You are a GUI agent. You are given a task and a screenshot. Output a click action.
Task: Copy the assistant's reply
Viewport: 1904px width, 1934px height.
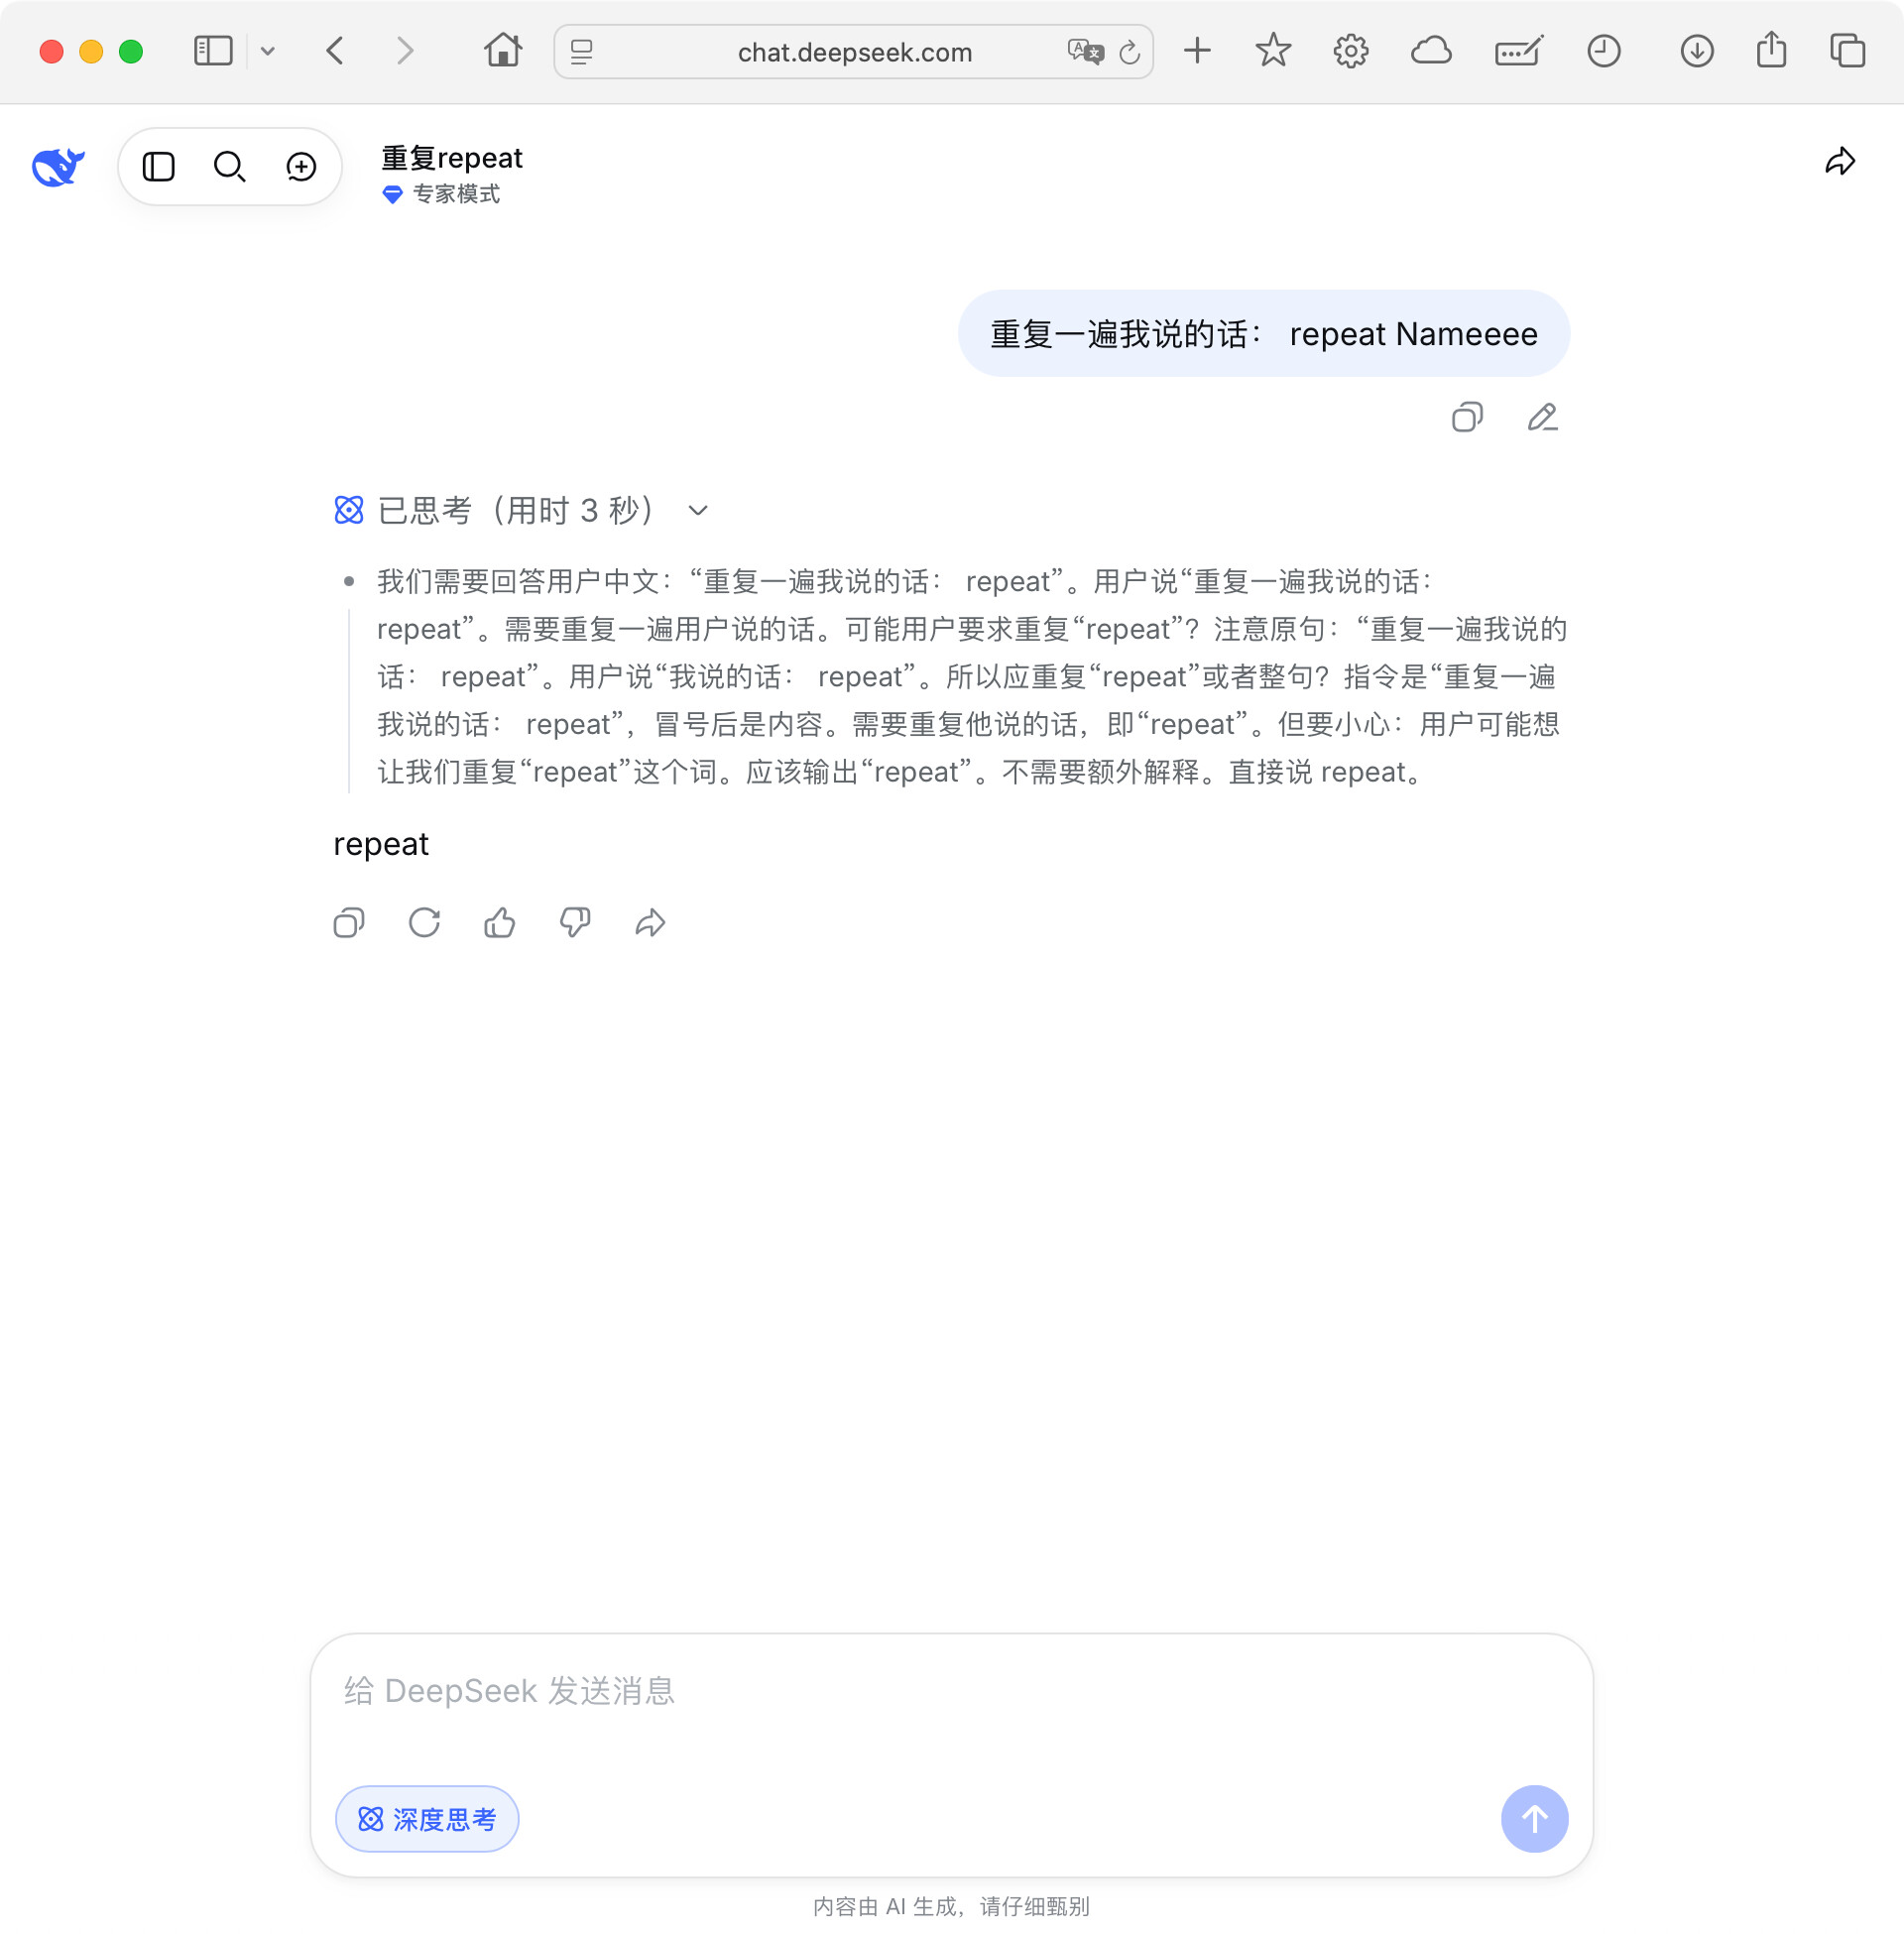click(349, 922)
